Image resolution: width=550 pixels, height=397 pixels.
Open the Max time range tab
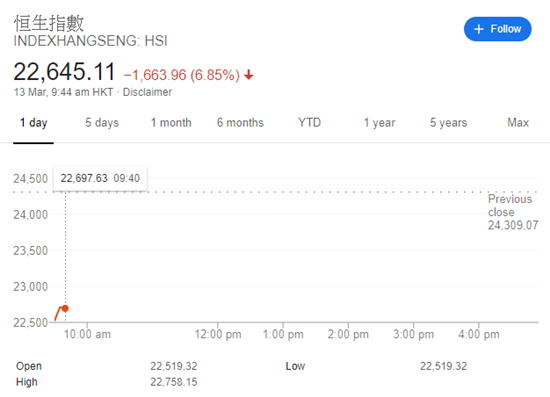click(518, 123)
